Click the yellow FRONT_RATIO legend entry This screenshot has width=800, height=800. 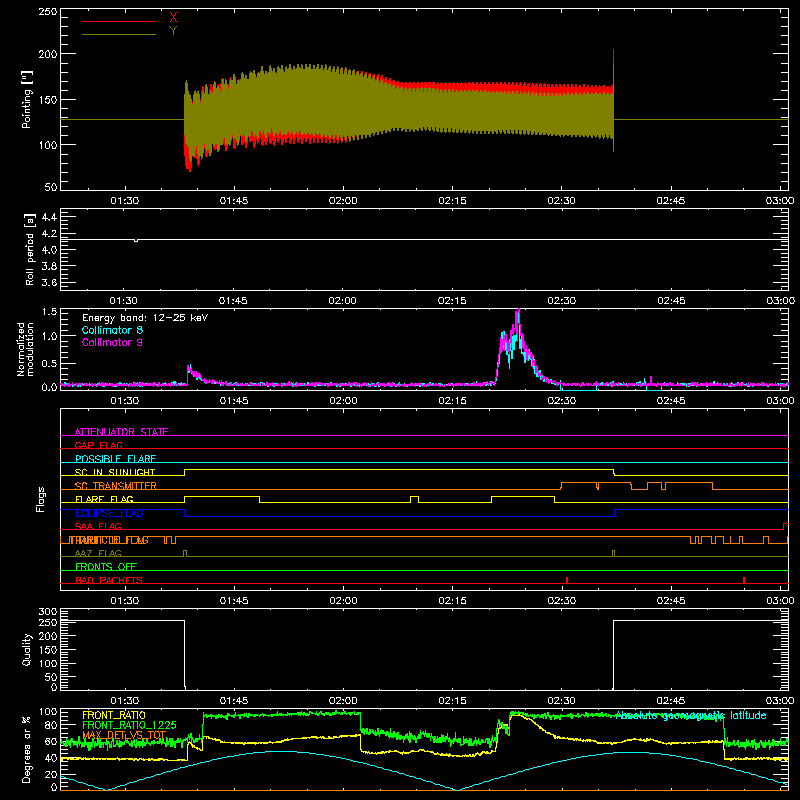[x=114, y=715]
